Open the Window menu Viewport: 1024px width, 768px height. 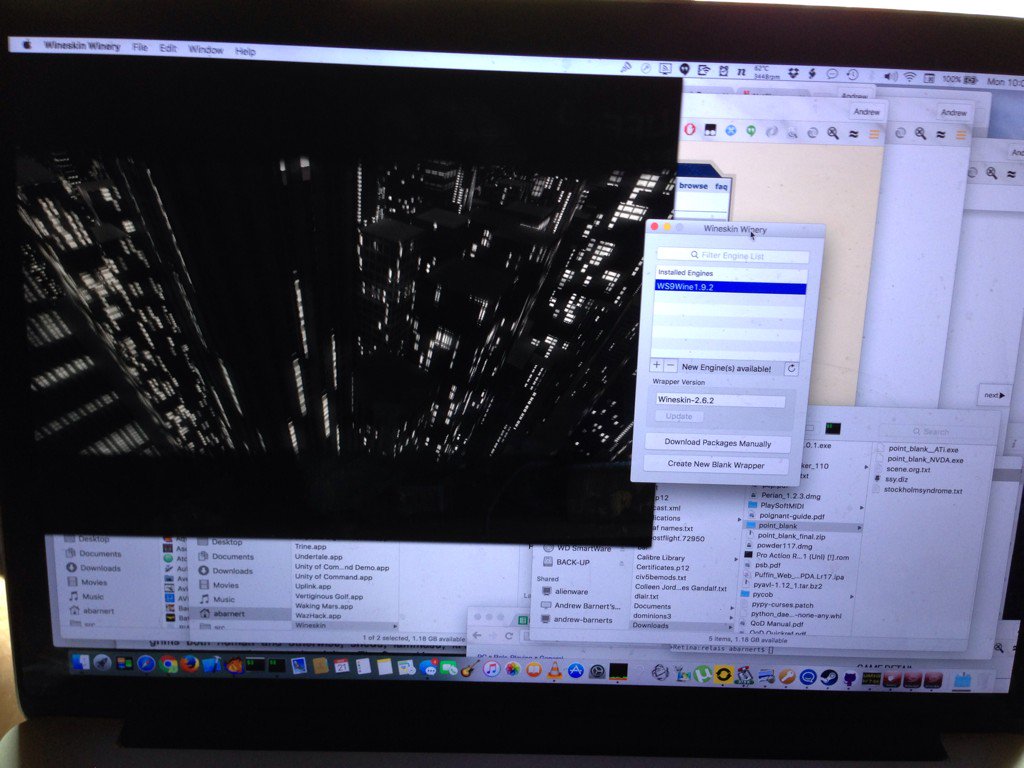[x=206, y=50]
